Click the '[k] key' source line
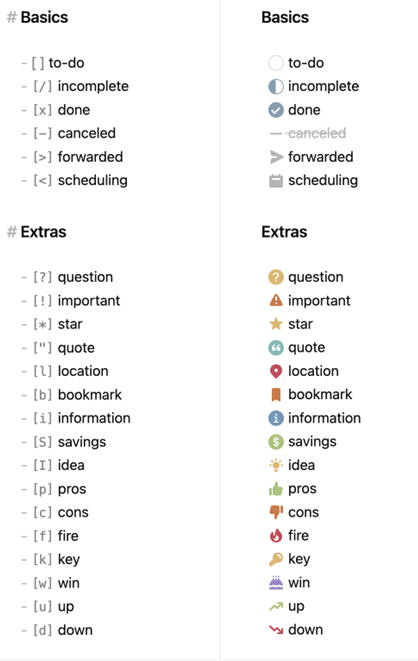The image size is (418, 661). point(51,559)
